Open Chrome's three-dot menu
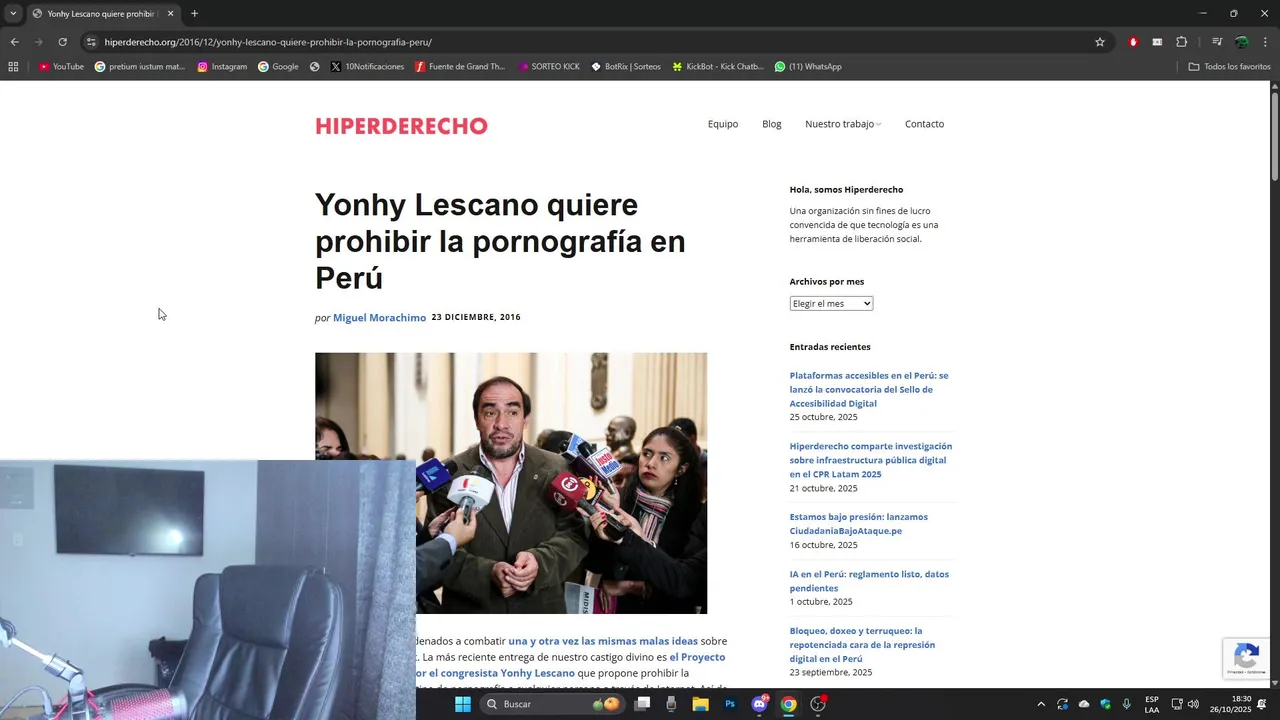This screenshot has width=1280, height=720. 1265,42
